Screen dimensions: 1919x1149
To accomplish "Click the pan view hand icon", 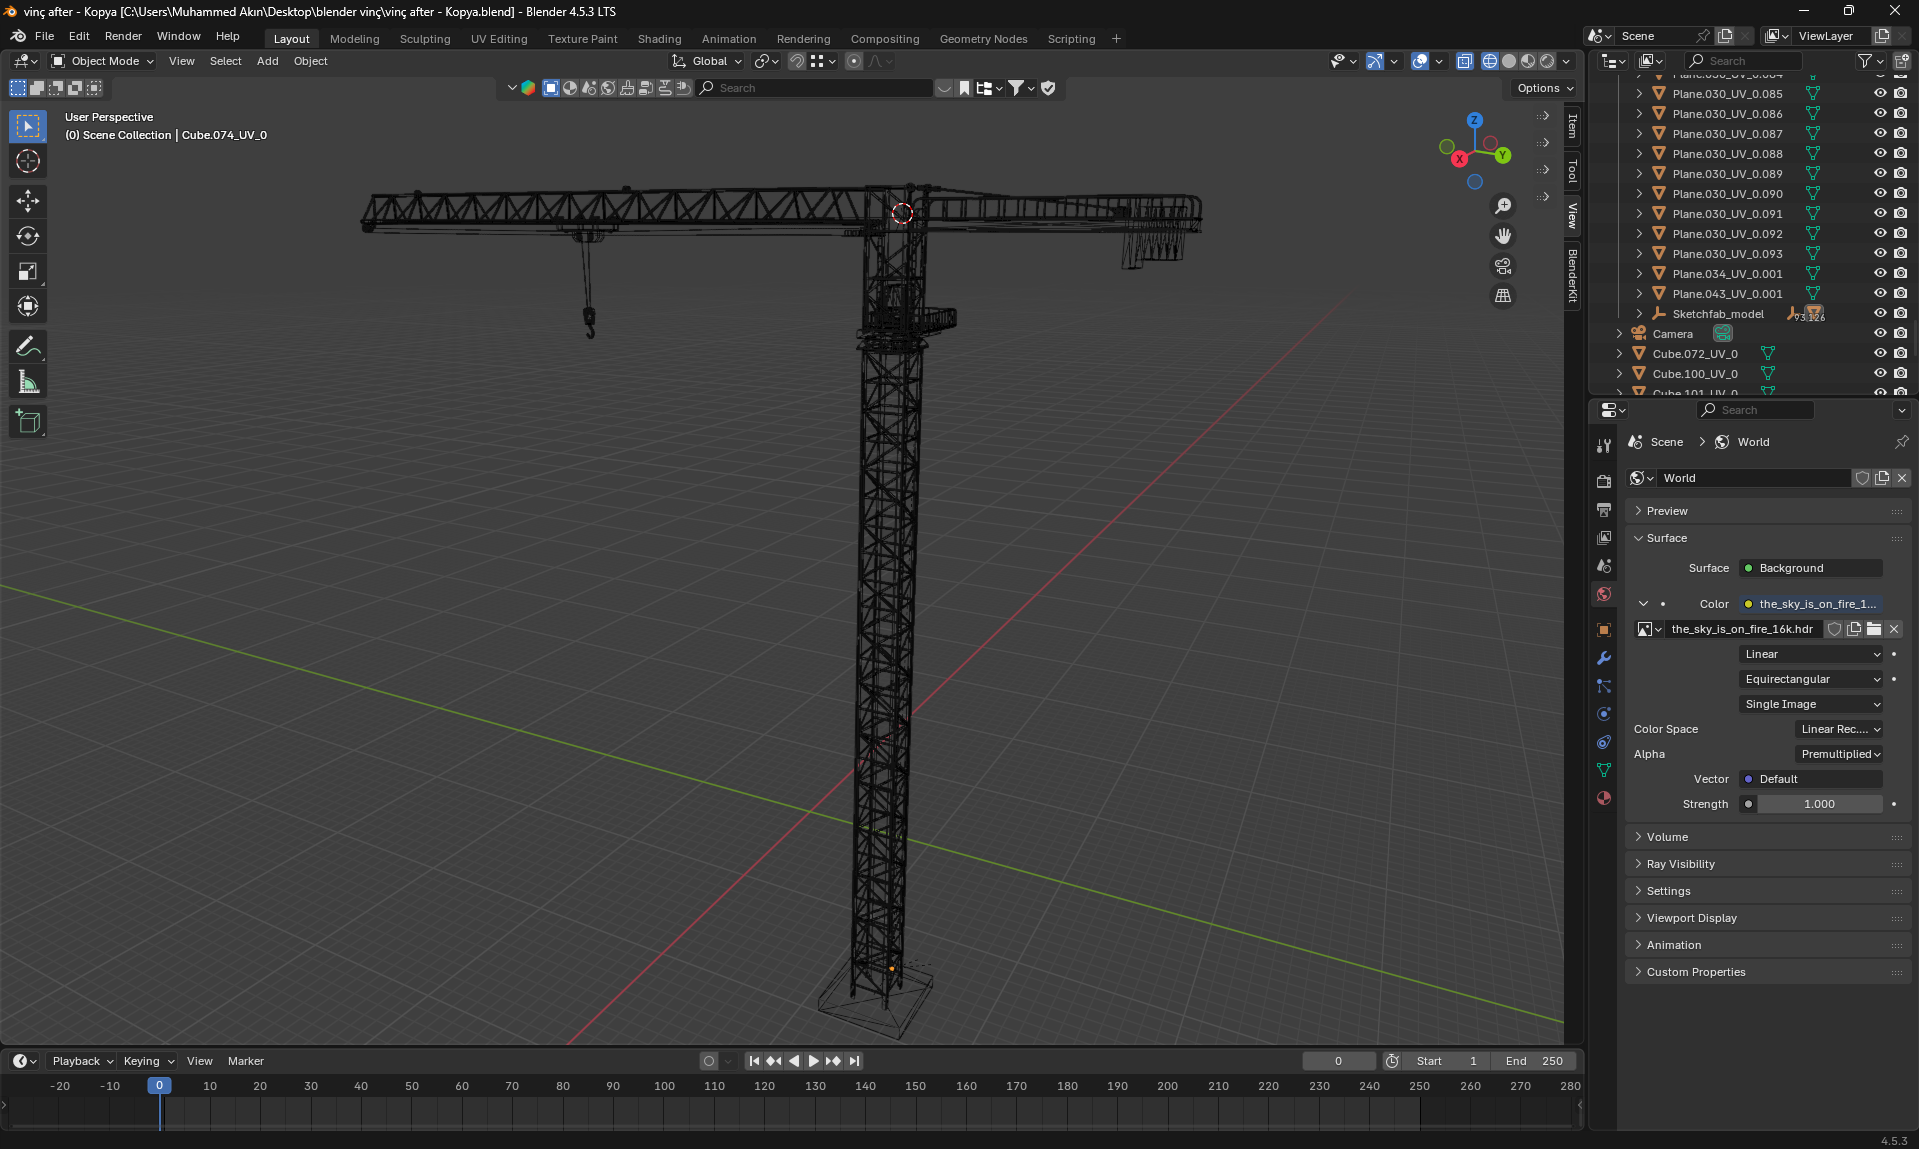I will (1503, 236).
